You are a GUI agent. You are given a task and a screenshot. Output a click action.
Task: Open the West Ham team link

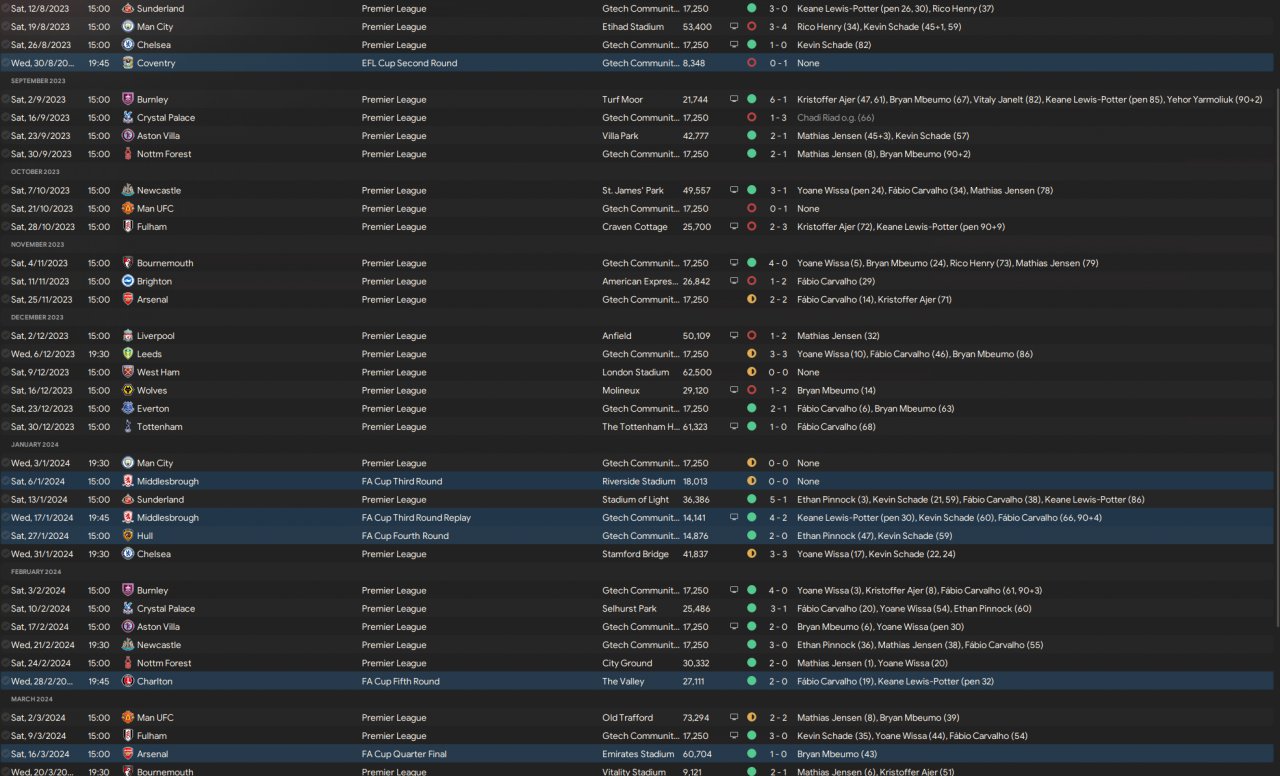158,372
